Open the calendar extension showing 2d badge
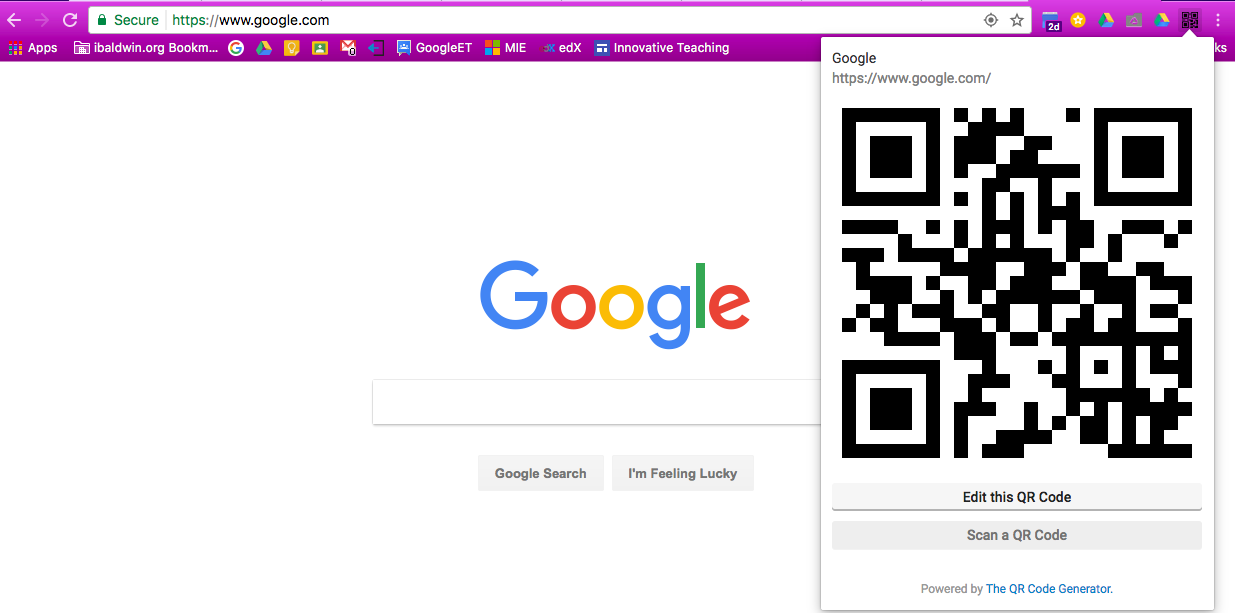The width and height of the screenshot is (1235, 613). [x=1051, y=21]
